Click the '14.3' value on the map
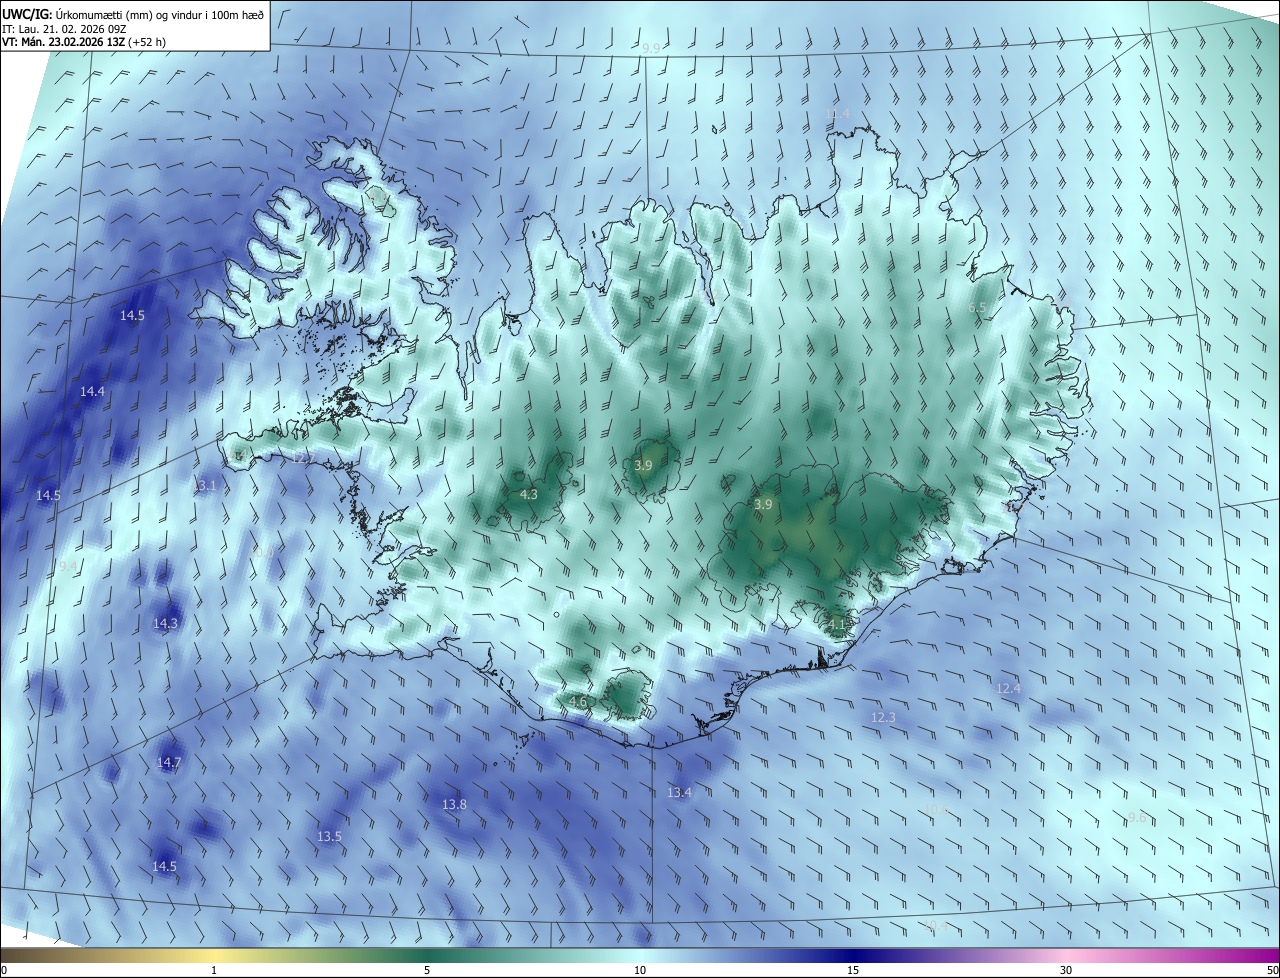Viewport: 1280px width, 978px height. pyautogui.click(x=165, y=623)
